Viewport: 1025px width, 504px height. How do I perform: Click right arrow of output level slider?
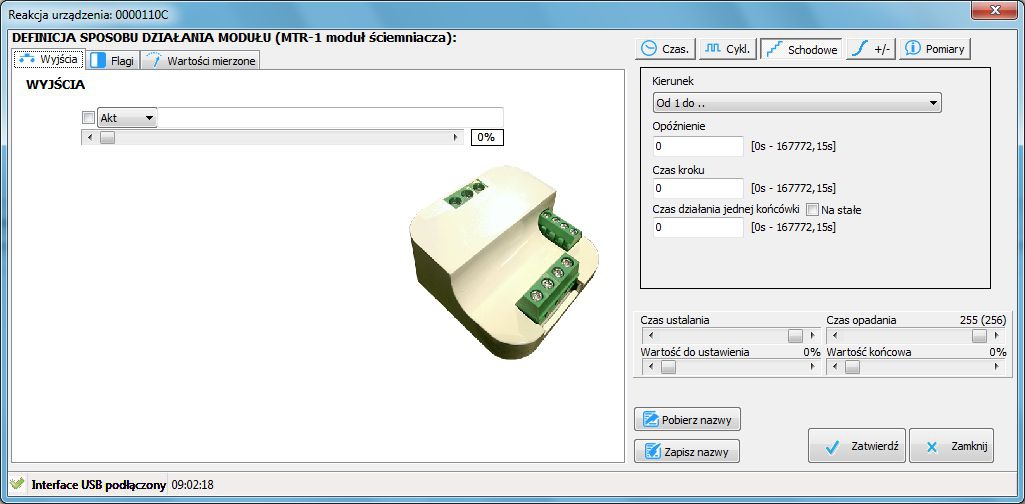[456, 137]
